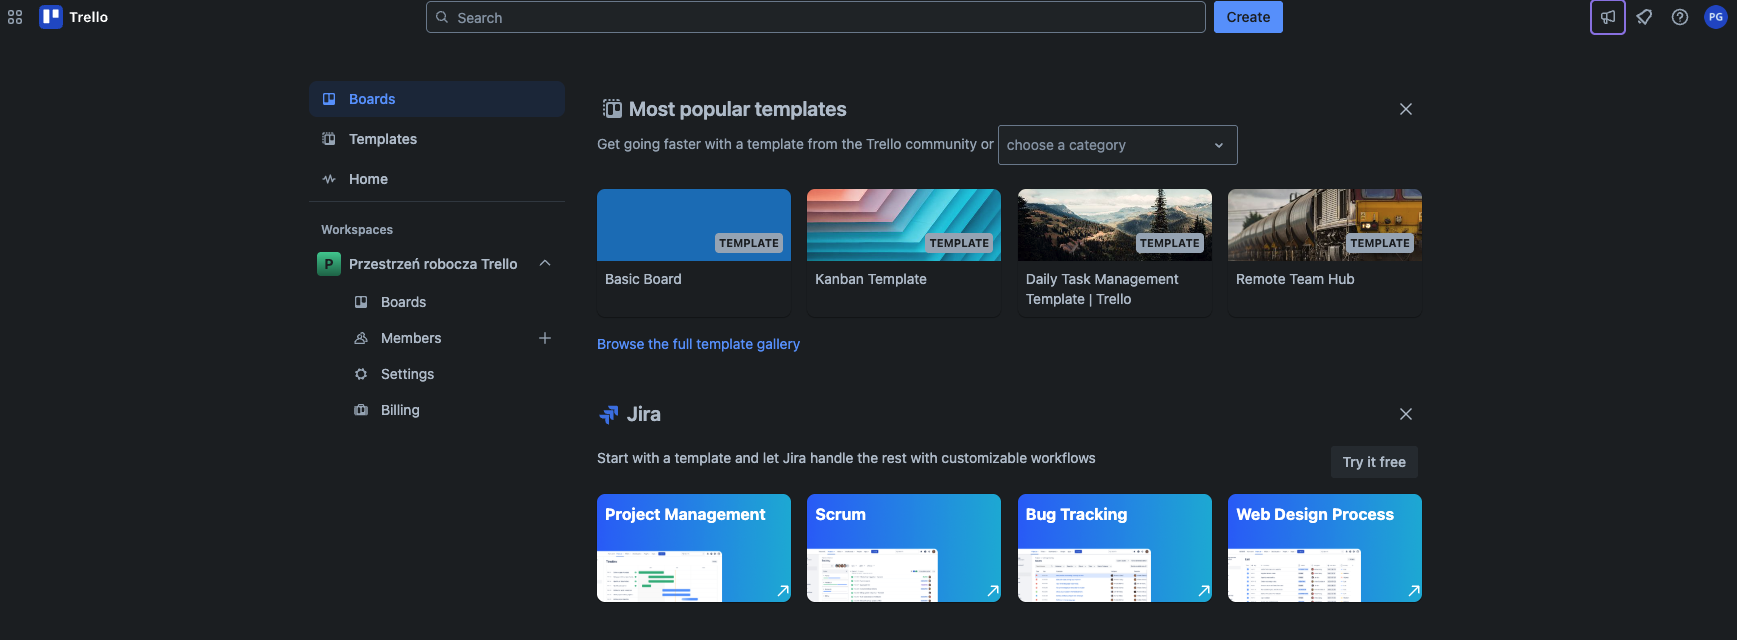Open the Project Management Jira card
The width and height of the screenshot is (1737, 640).
coord(694,548)
